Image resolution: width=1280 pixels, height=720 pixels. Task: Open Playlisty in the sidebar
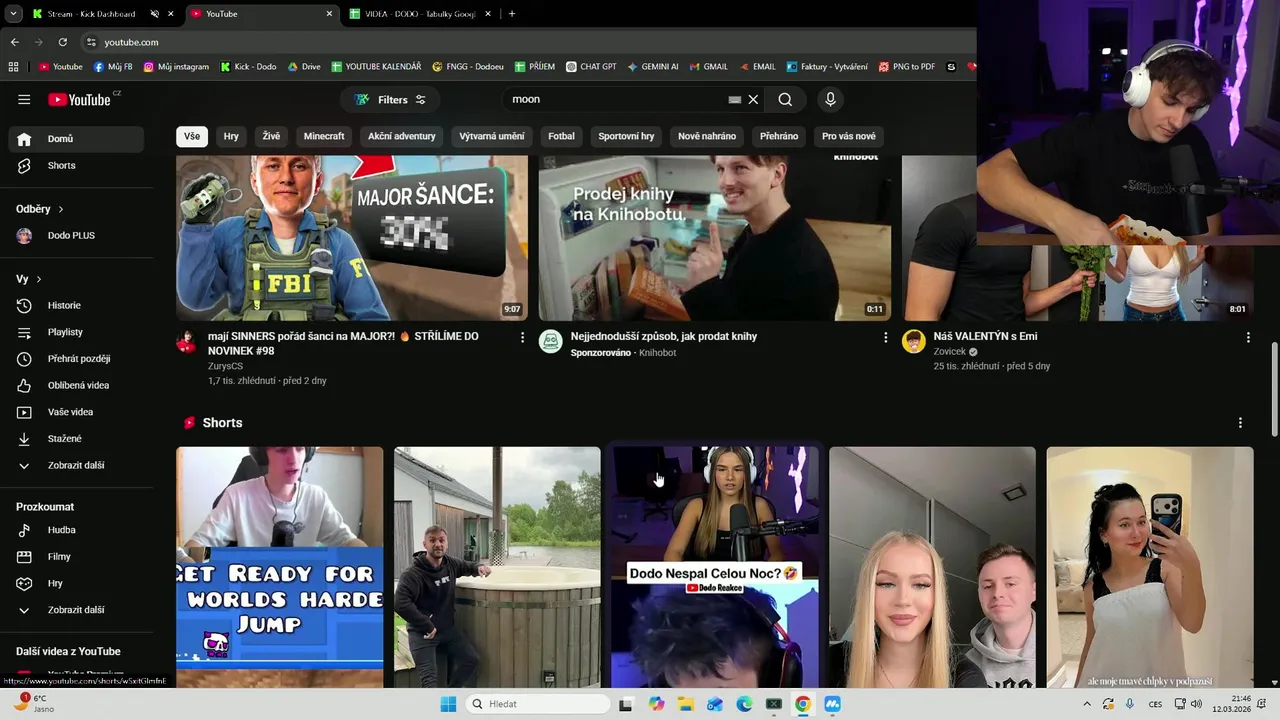(76, 332)
